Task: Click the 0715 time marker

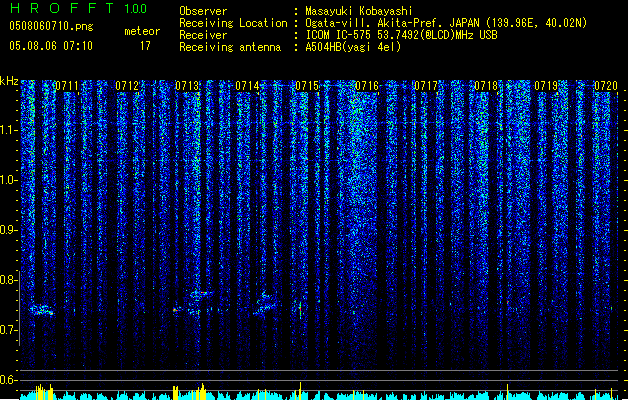Action: [x=307, y=86]
